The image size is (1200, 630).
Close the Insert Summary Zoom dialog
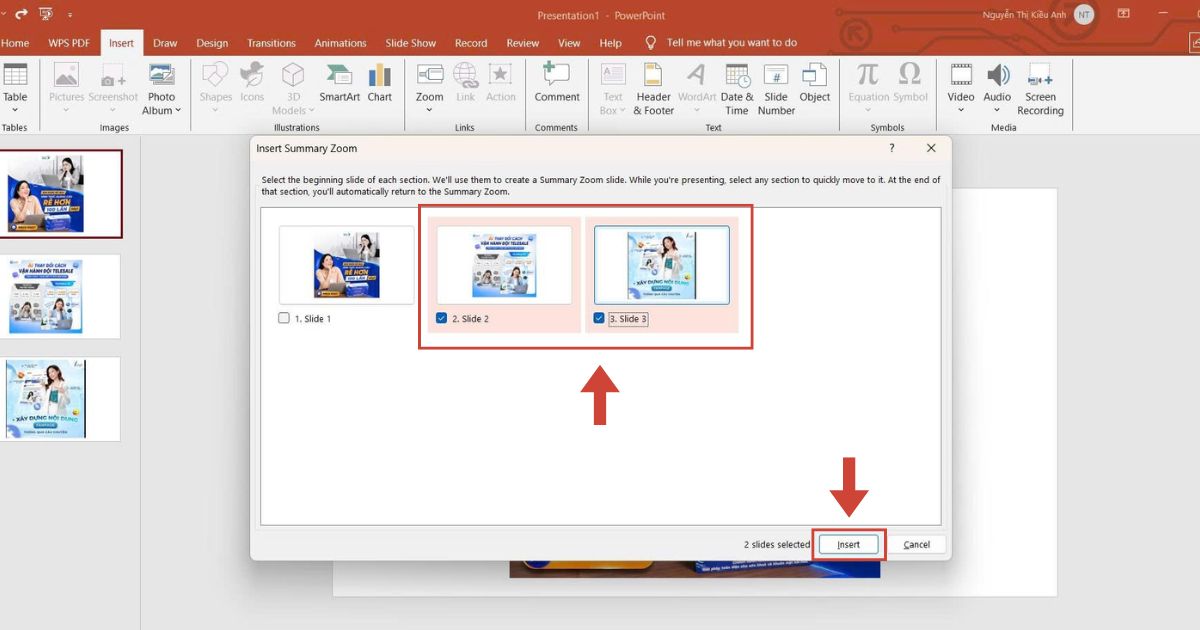coord(931,148)
